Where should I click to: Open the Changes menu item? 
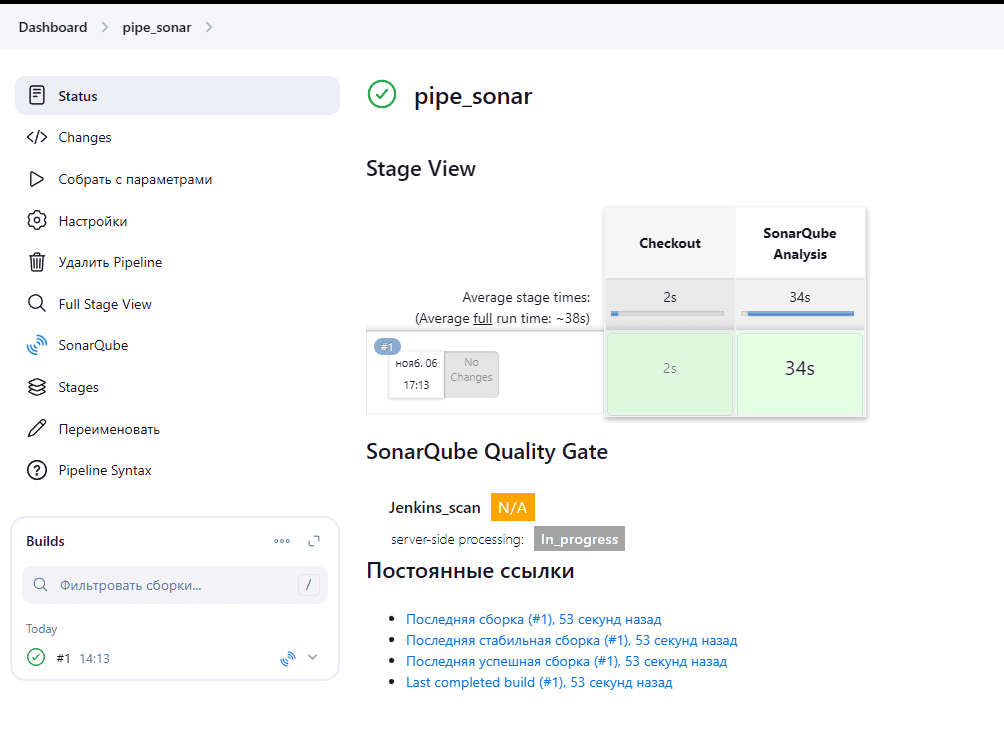pos(85,138)
